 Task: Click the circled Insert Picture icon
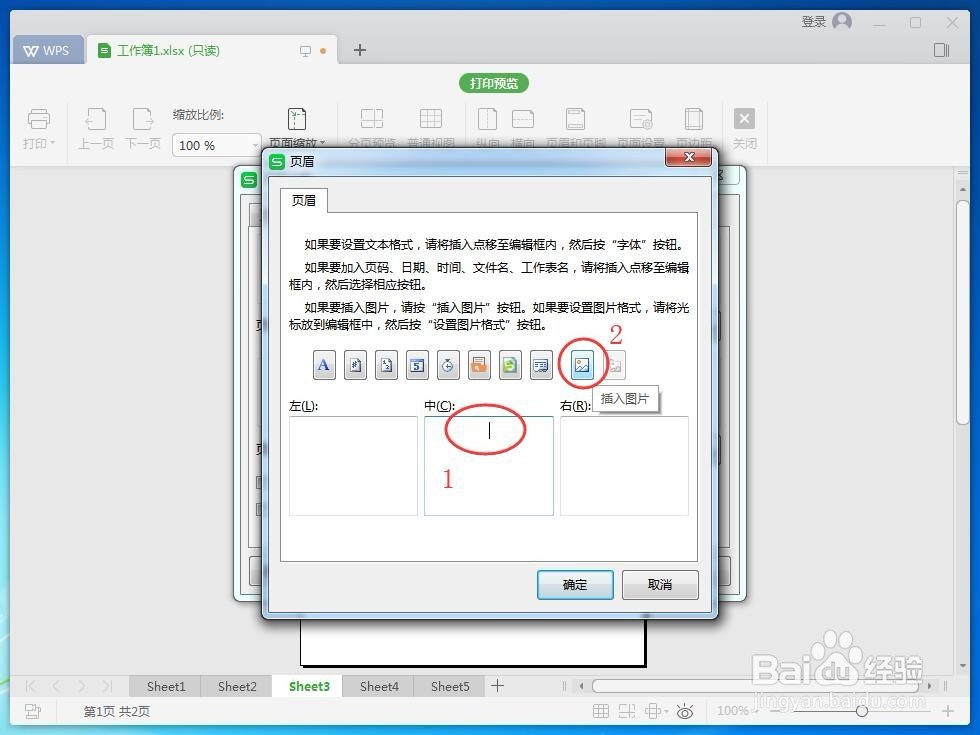point(582,365)
